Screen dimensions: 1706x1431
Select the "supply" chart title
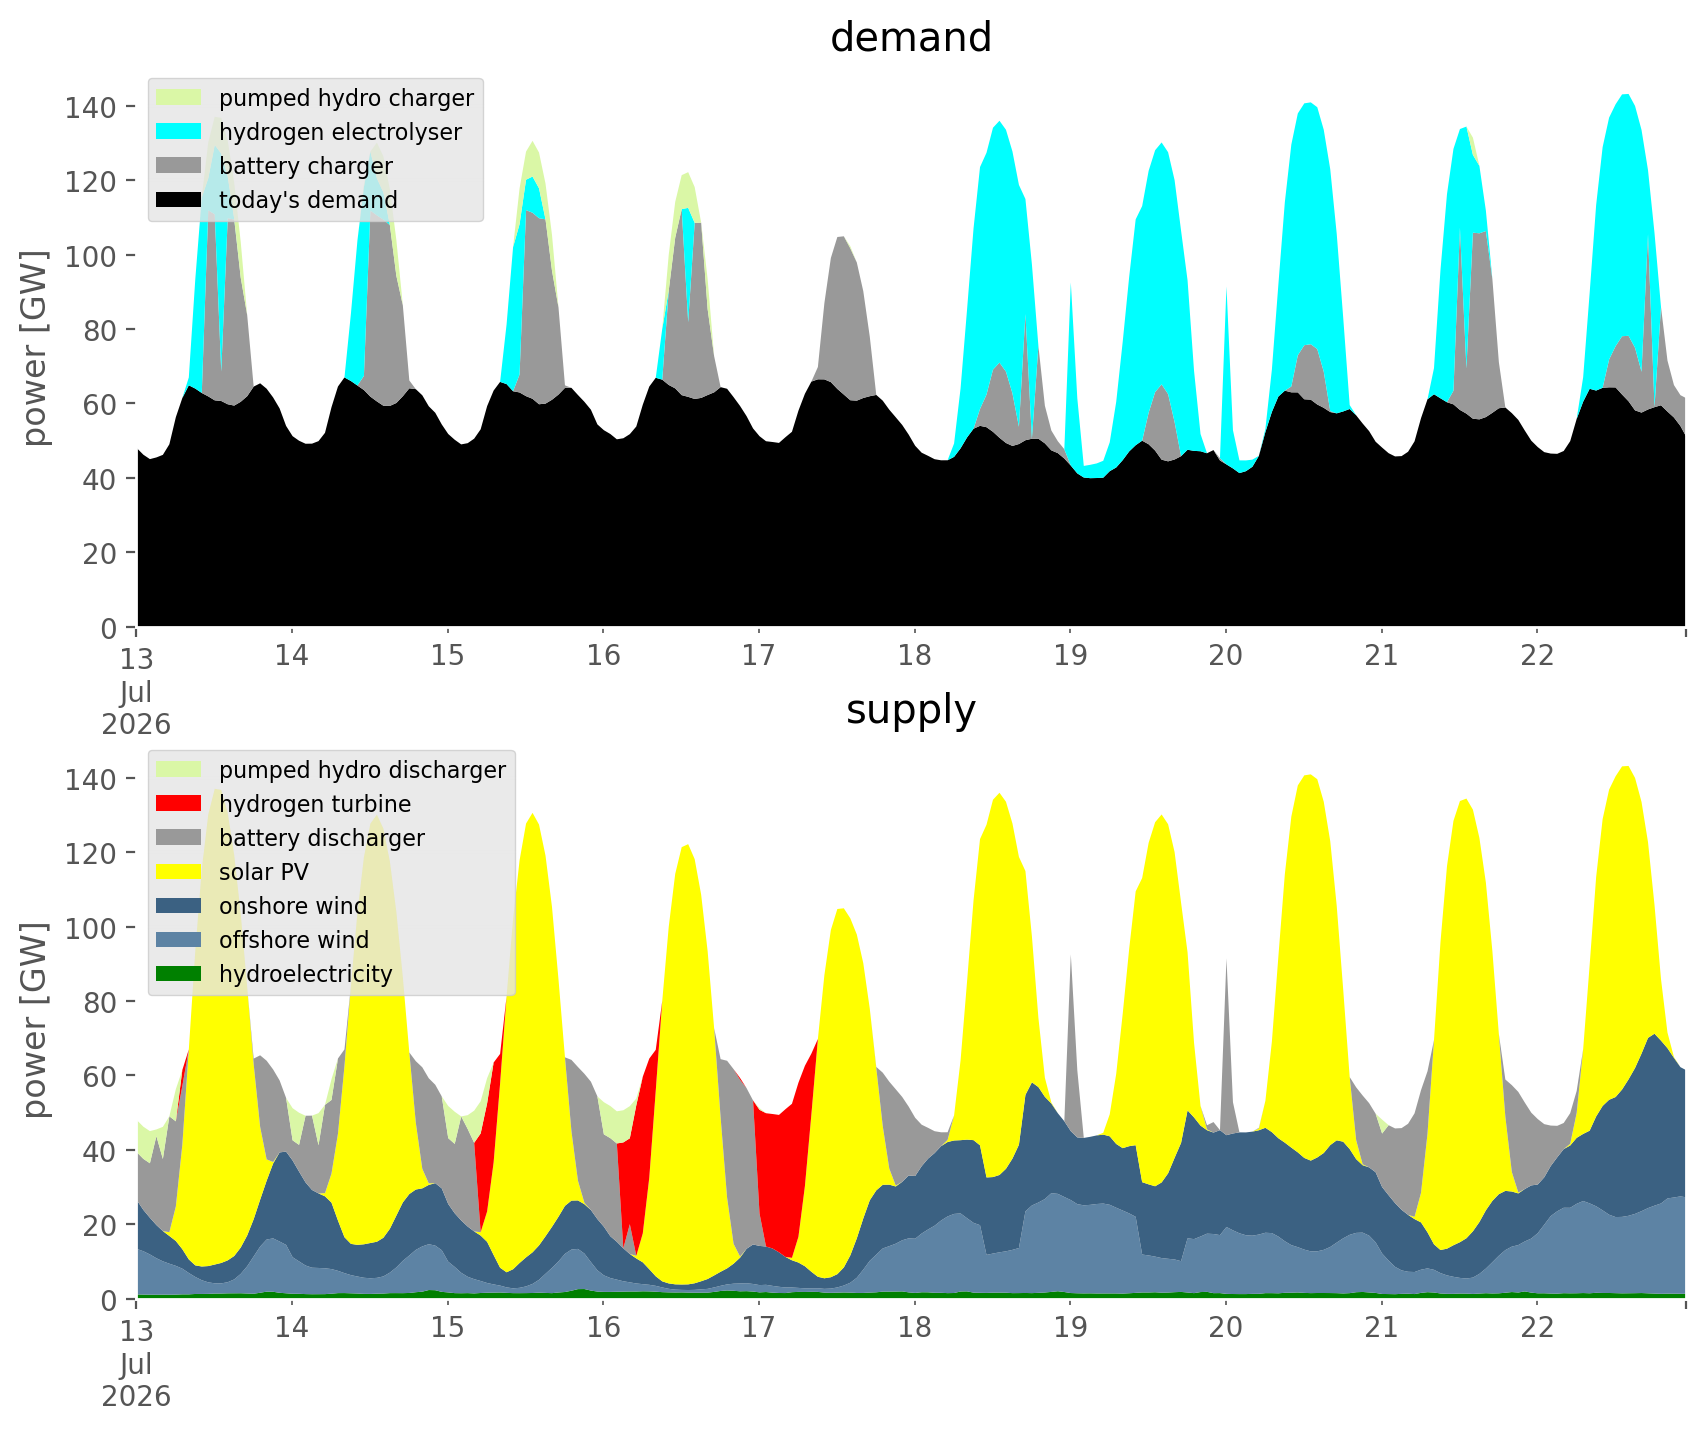(911, 710)
